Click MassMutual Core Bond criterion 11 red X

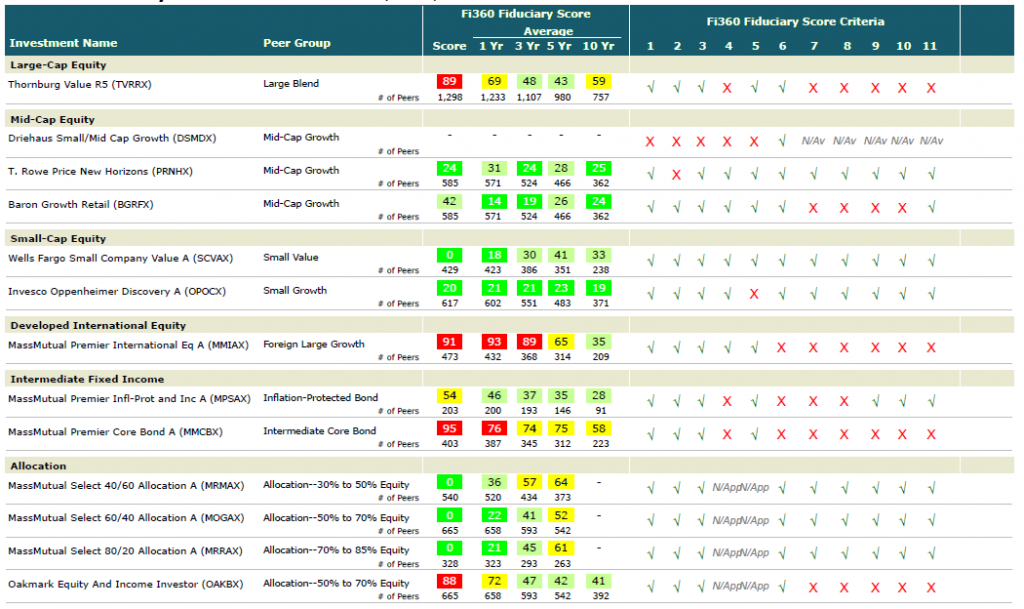pyautogui.click(x=931, y=435)
